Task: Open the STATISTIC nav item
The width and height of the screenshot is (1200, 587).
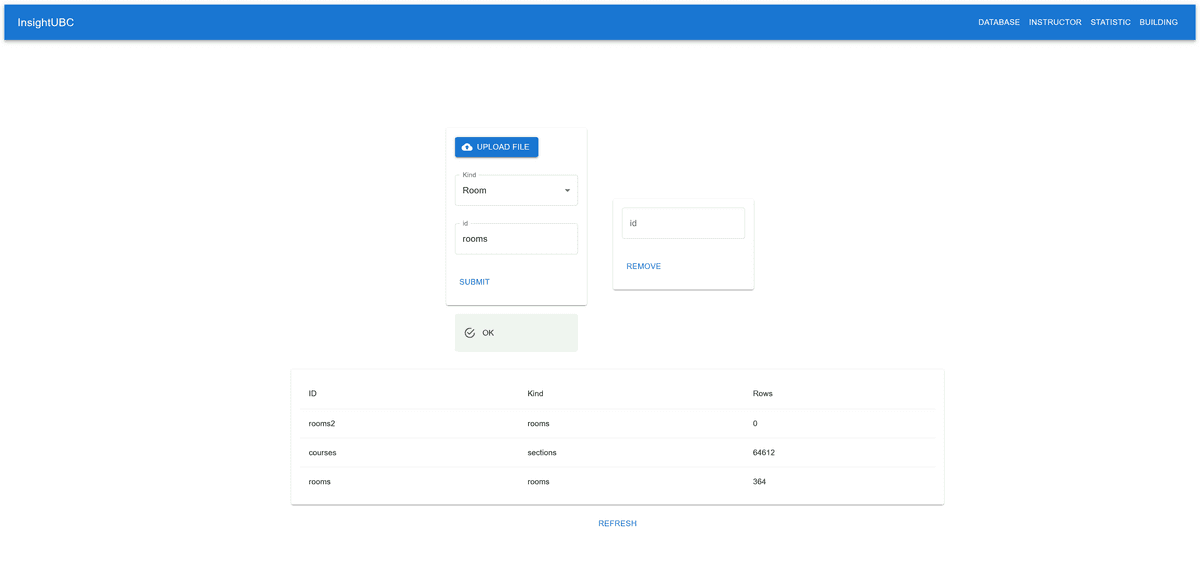Action: coord(1110,22)
